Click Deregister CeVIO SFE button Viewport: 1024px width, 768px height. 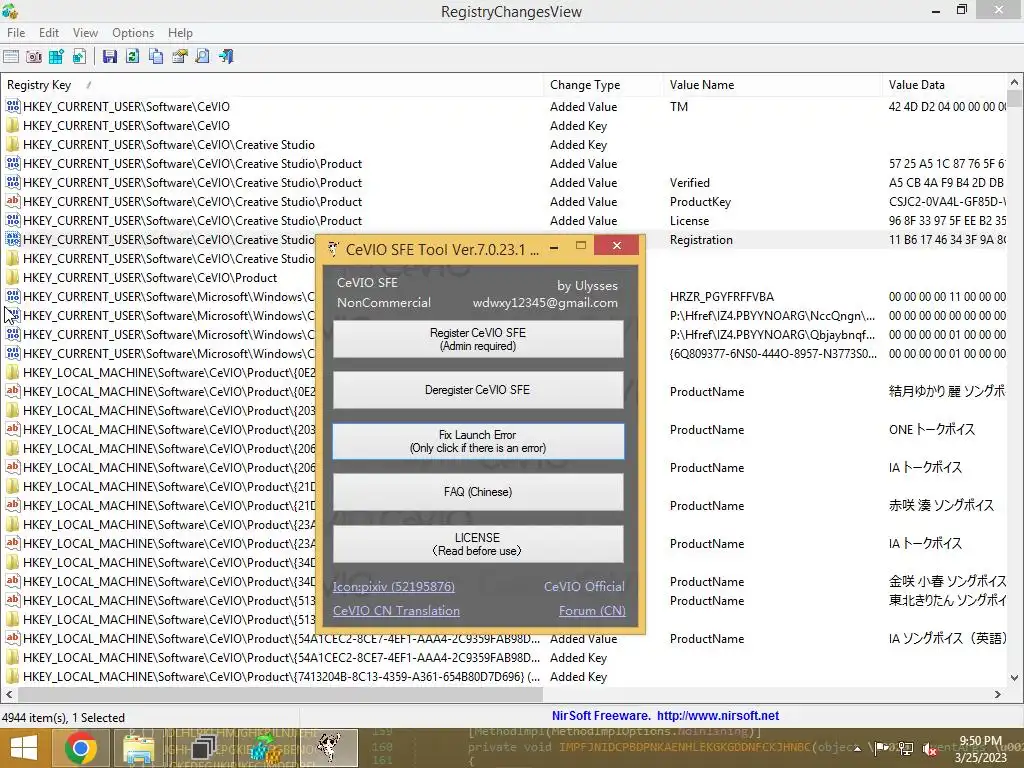click(x=478, y=390)
